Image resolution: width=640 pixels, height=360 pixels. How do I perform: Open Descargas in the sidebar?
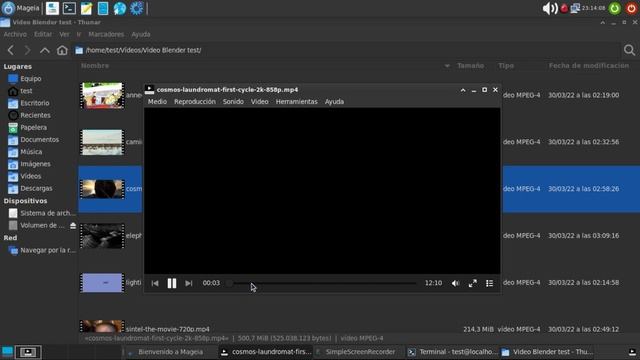point(36,189)
